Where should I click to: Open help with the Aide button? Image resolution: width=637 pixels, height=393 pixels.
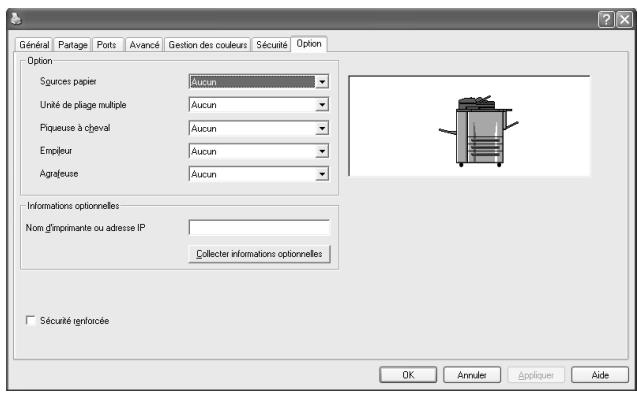600,375
